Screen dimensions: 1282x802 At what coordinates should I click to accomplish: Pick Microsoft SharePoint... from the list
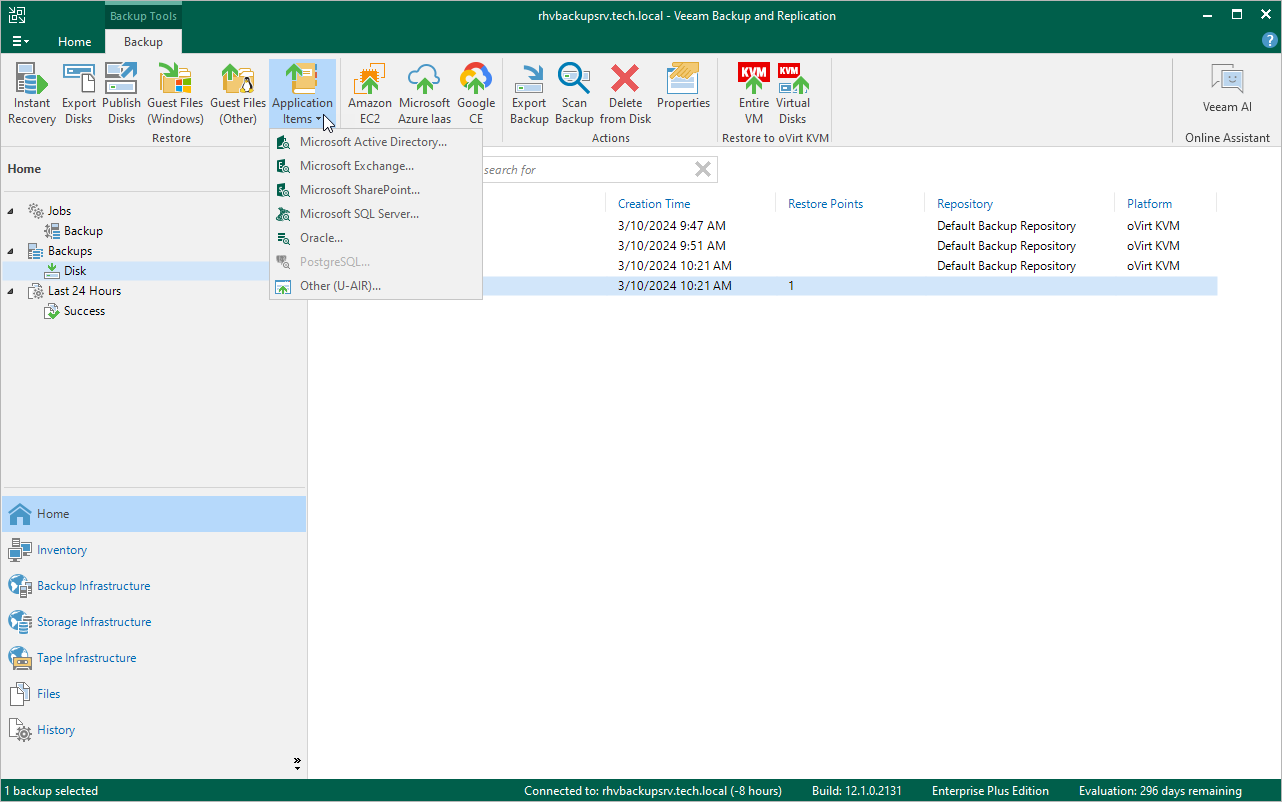pos(376,190)
